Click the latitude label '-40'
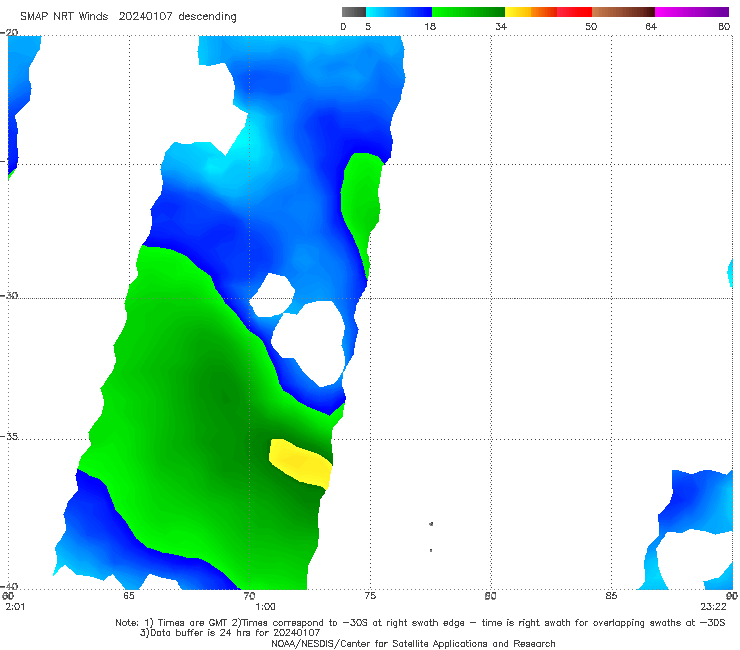 pyautogui.click(x=9, y=586)
